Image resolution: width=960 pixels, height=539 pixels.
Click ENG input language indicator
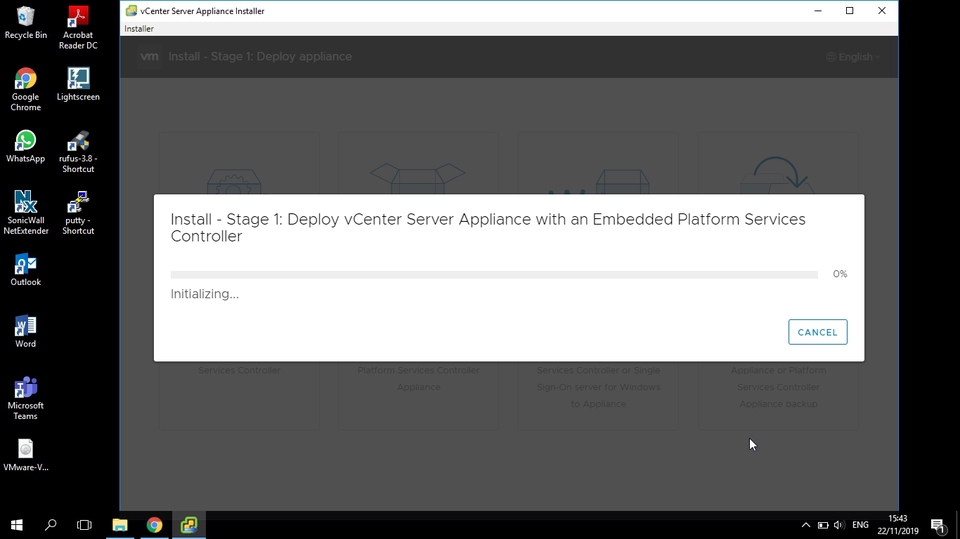coord(860,525)
